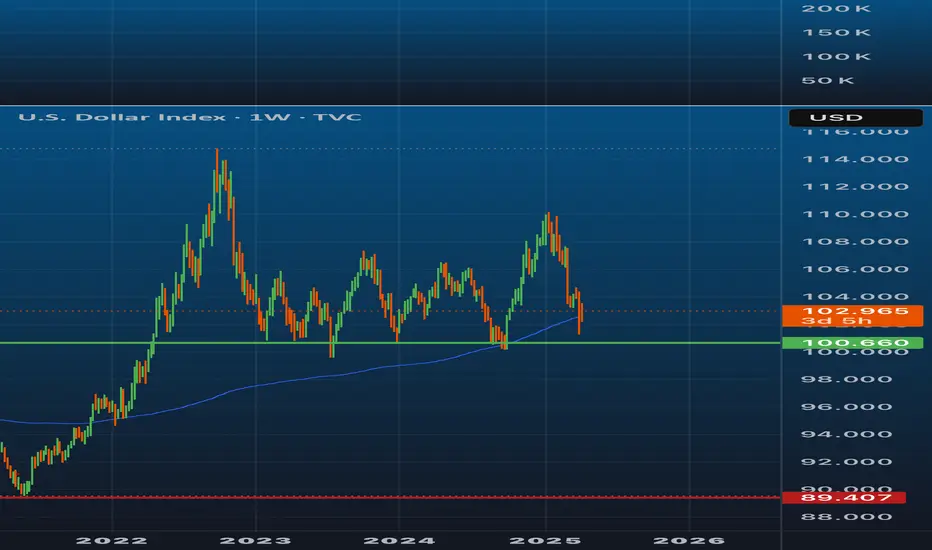932x550 pixels.
Task: Click the 50 K volume axis label
Action: 828,80
